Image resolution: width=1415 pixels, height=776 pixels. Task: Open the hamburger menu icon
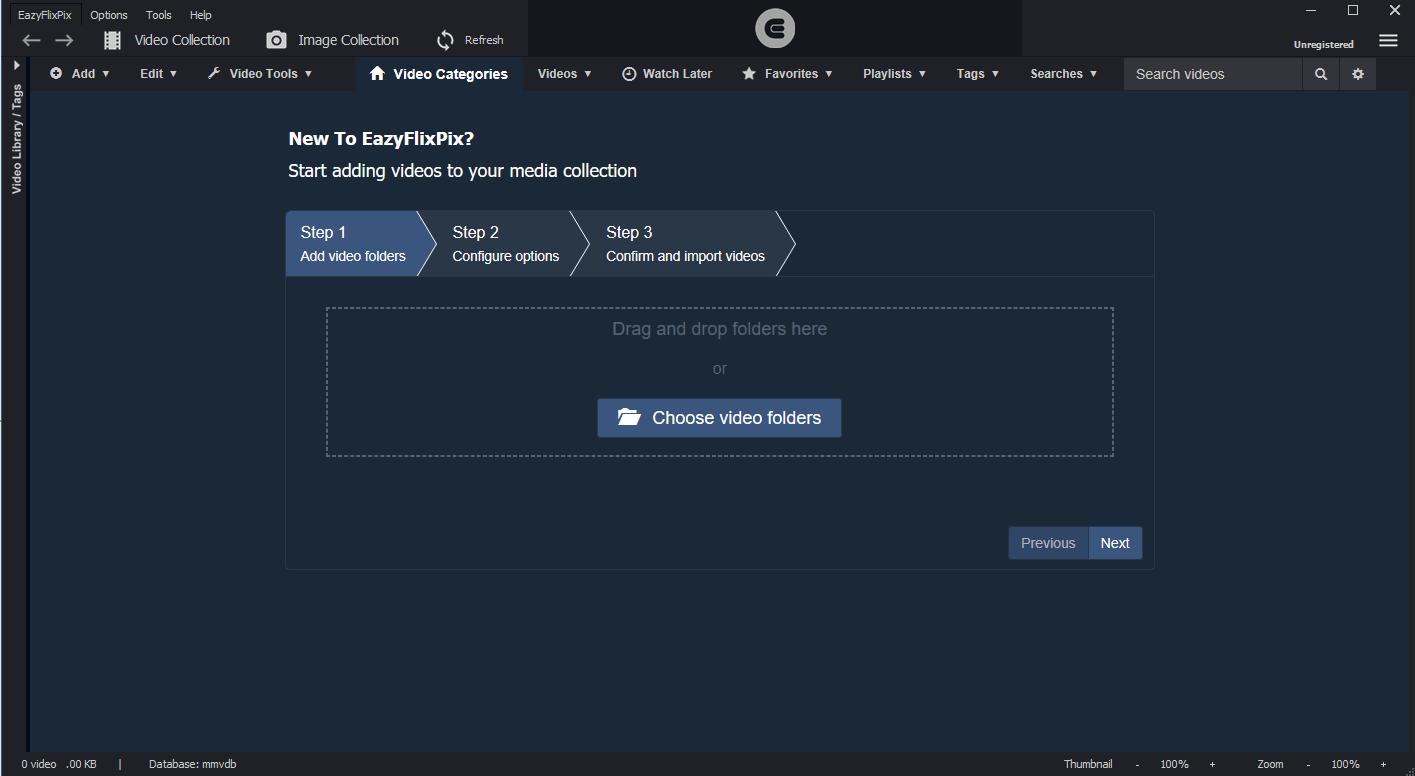[1388, 41]
